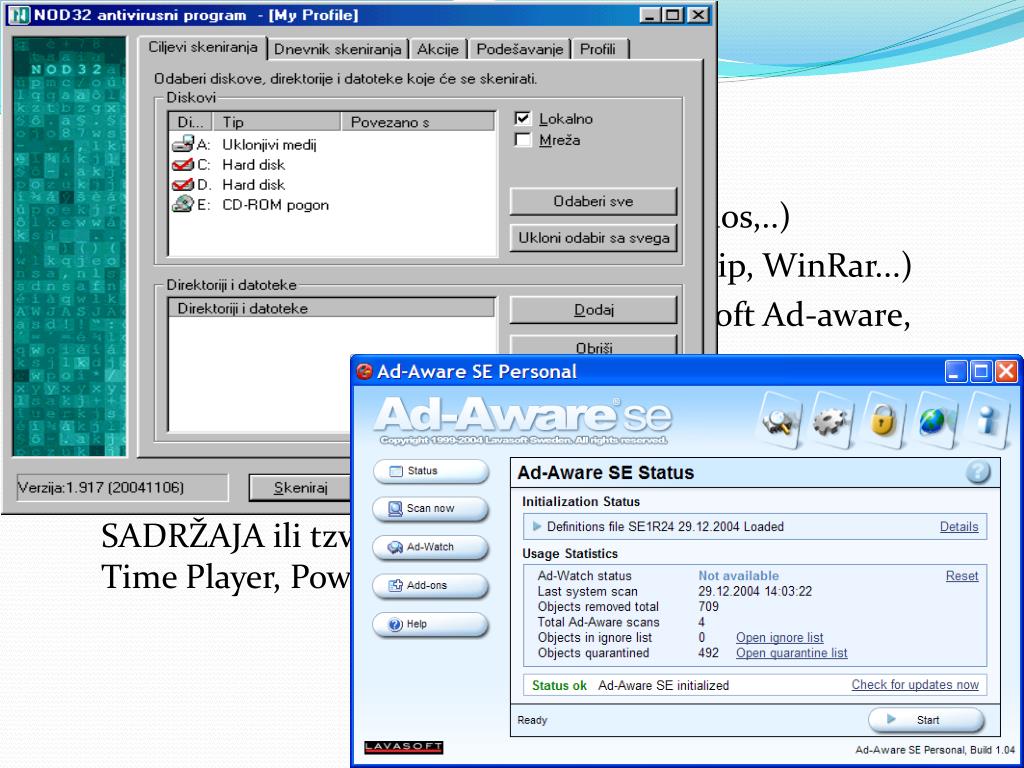
Task: Click the Odaberi sve button
Action: (x=593, y=201)
